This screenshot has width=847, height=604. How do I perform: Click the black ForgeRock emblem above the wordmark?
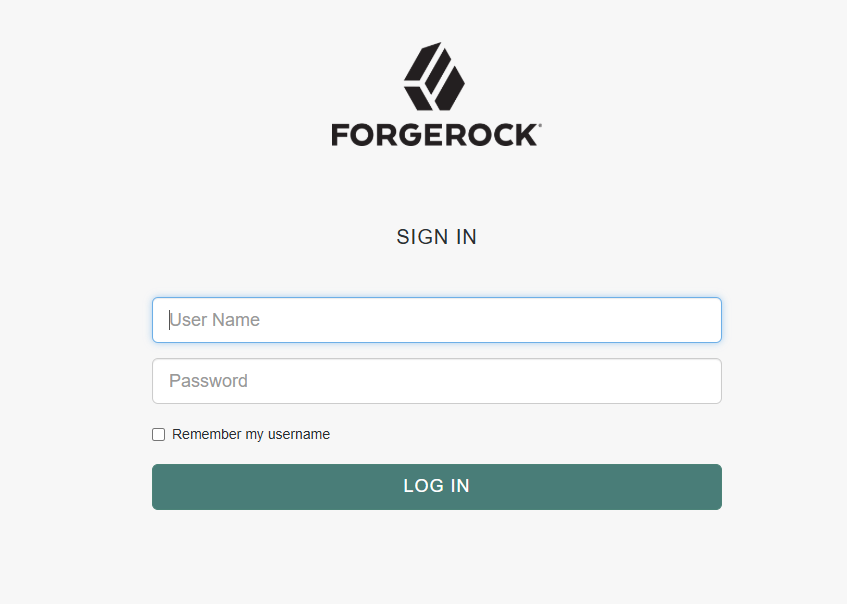click(434, 76)
